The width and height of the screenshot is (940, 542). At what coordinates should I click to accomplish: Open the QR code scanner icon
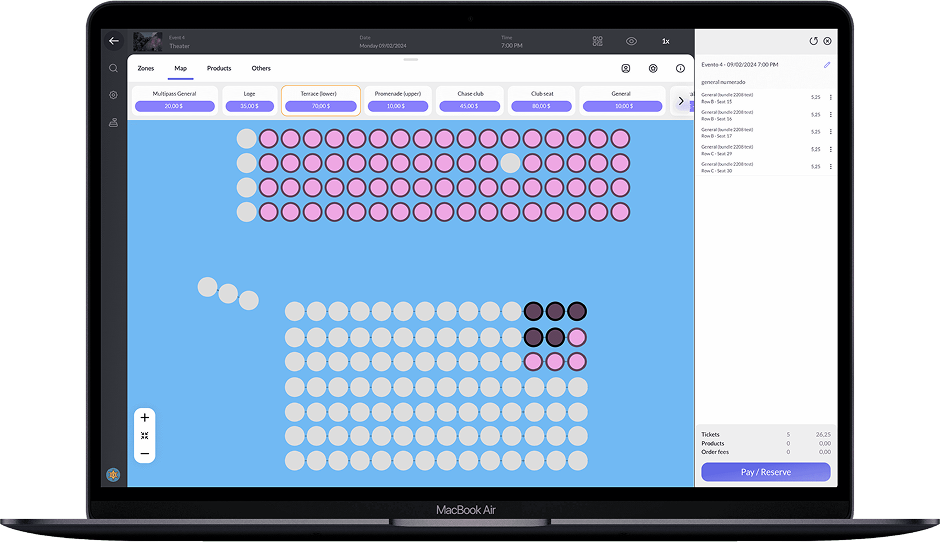(x=597, y=41)
